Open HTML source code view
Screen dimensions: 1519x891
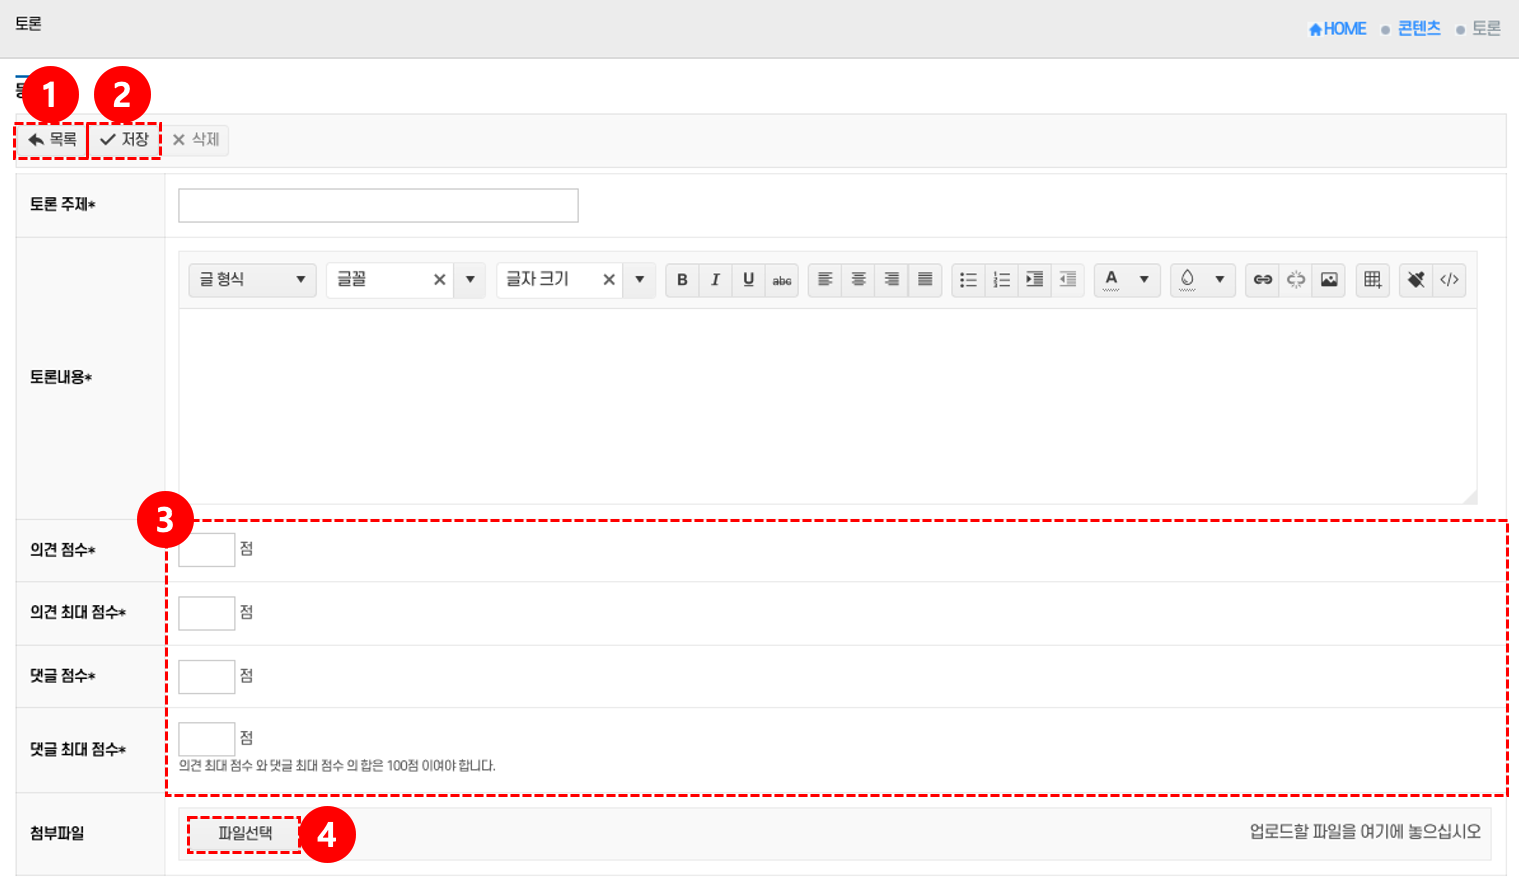point(1449,280)
